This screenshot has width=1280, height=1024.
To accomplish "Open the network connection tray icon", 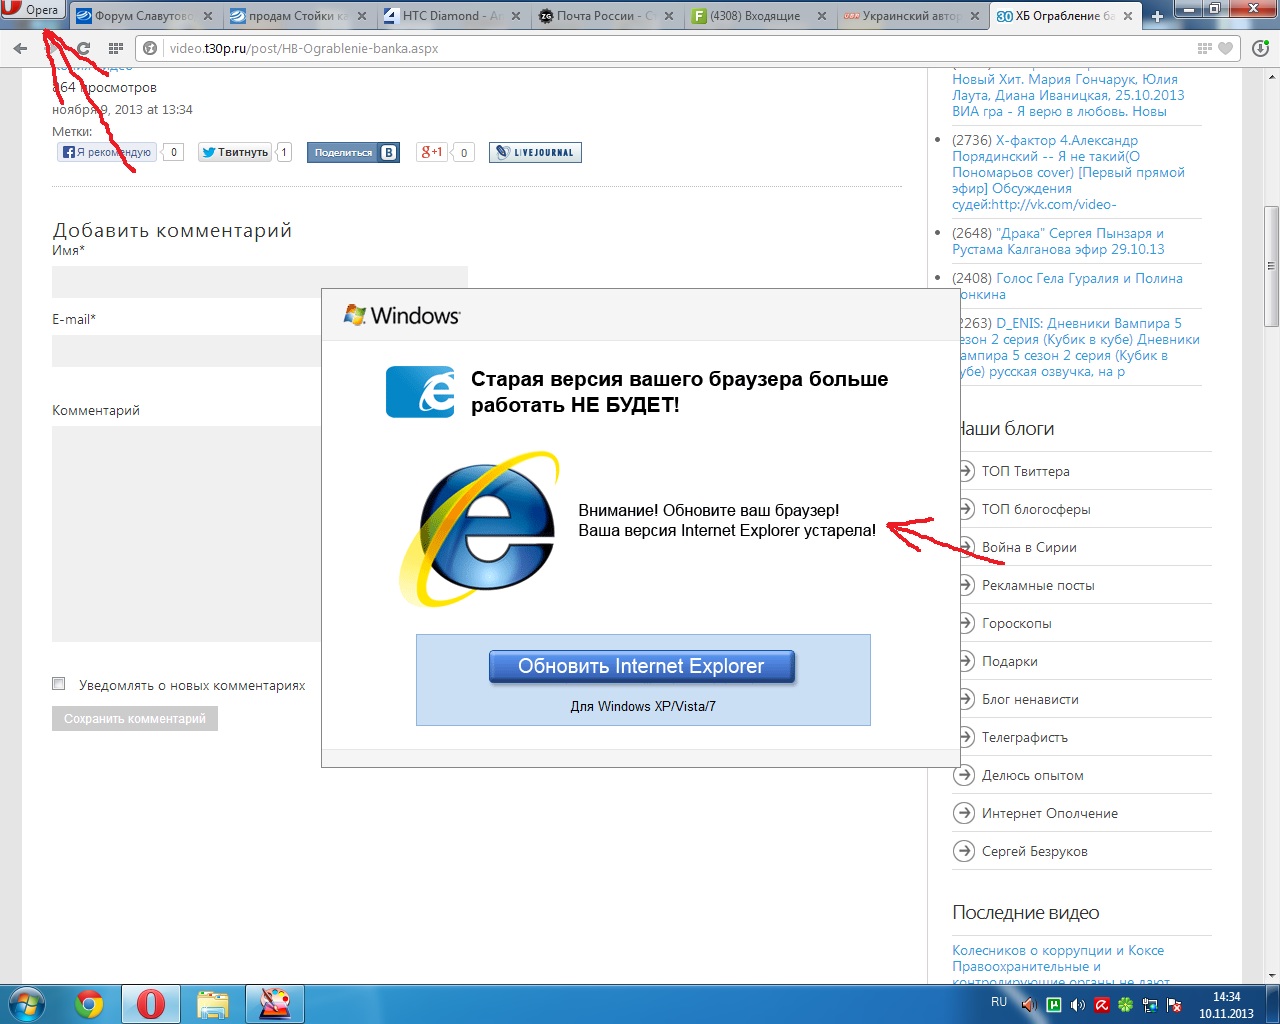I will coord(1150,1005).
